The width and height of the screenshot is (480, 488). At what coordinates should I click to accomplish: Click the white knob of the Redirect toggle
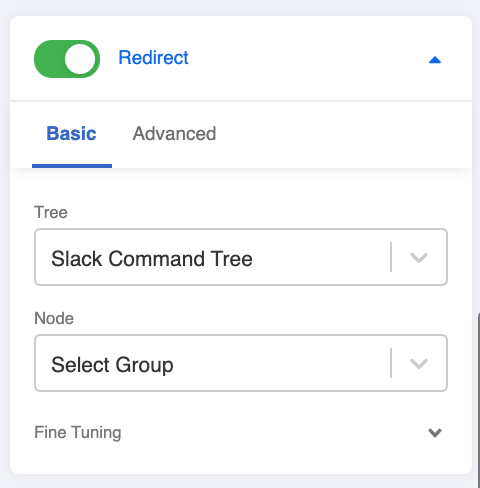click(80, 59)
